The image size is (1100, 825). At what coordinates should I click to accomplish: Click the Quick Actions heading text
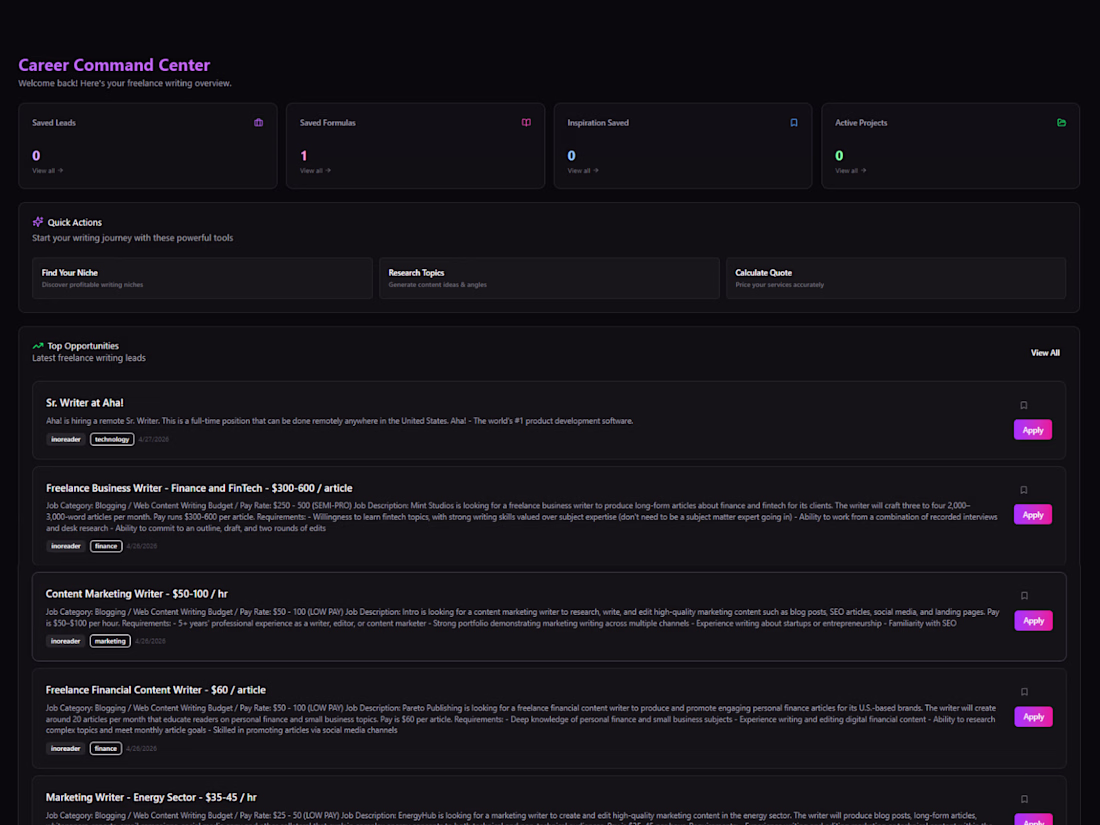[74, 222]
